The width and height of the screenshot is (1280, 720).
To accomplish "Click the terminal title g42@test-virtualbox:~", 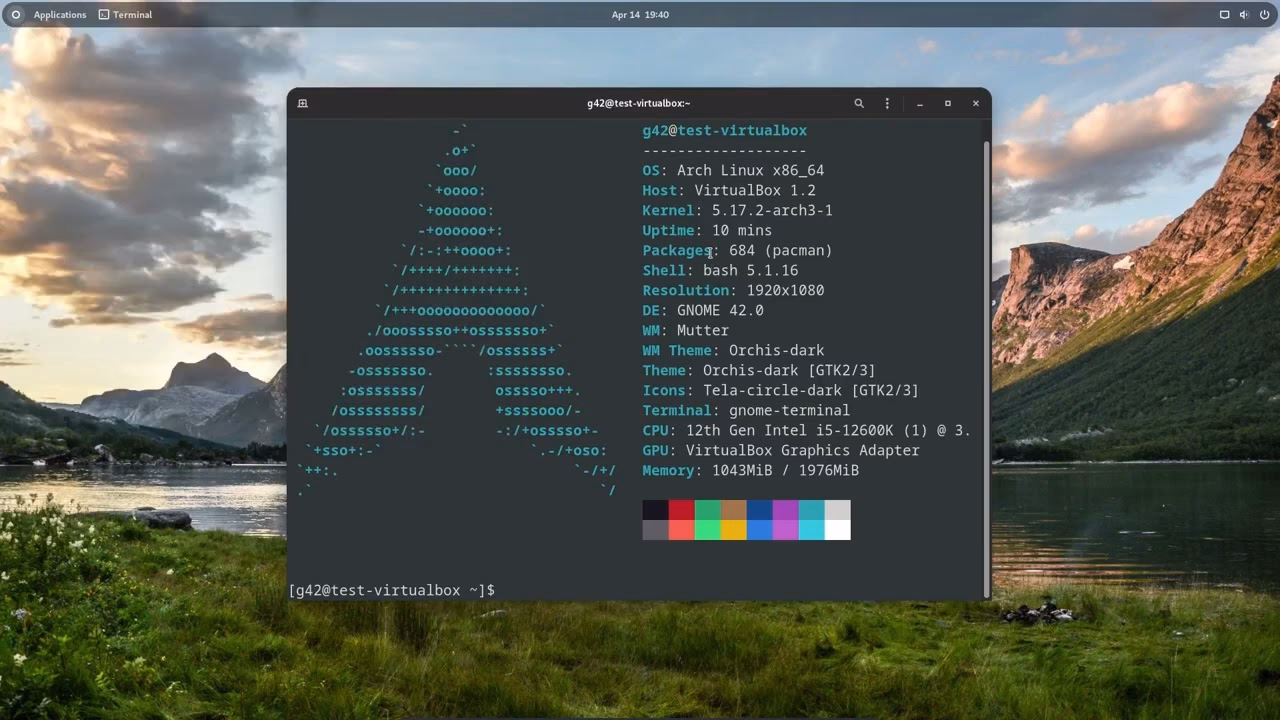I will point(638,103).
